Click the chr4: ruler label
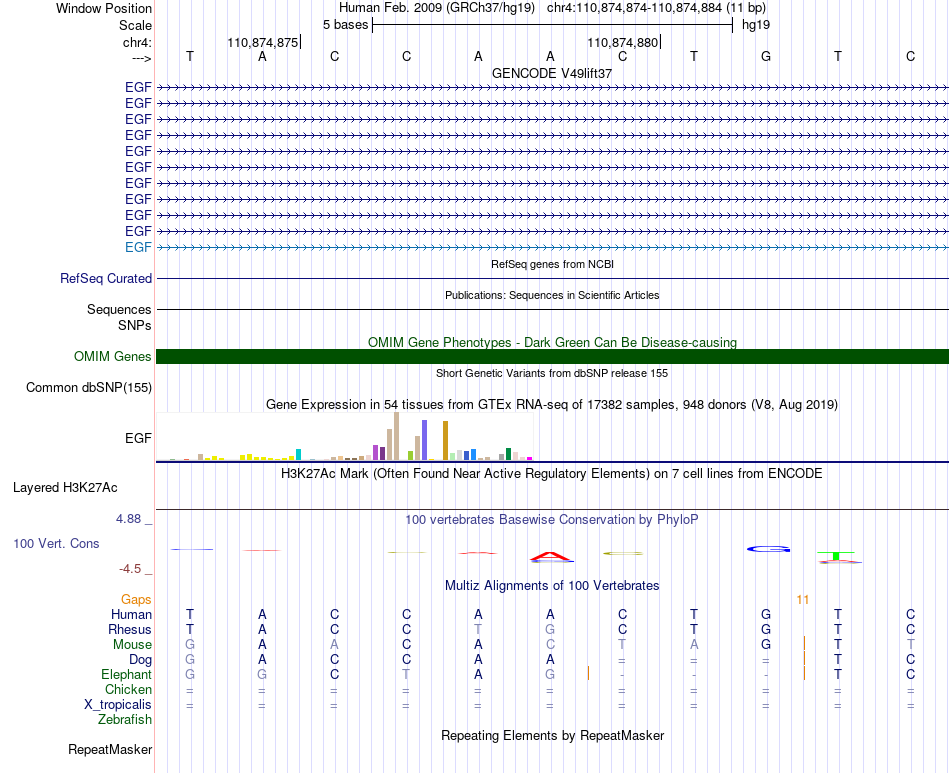The height and width of the screenshot is (773, 950). click(x=137, y=42)
